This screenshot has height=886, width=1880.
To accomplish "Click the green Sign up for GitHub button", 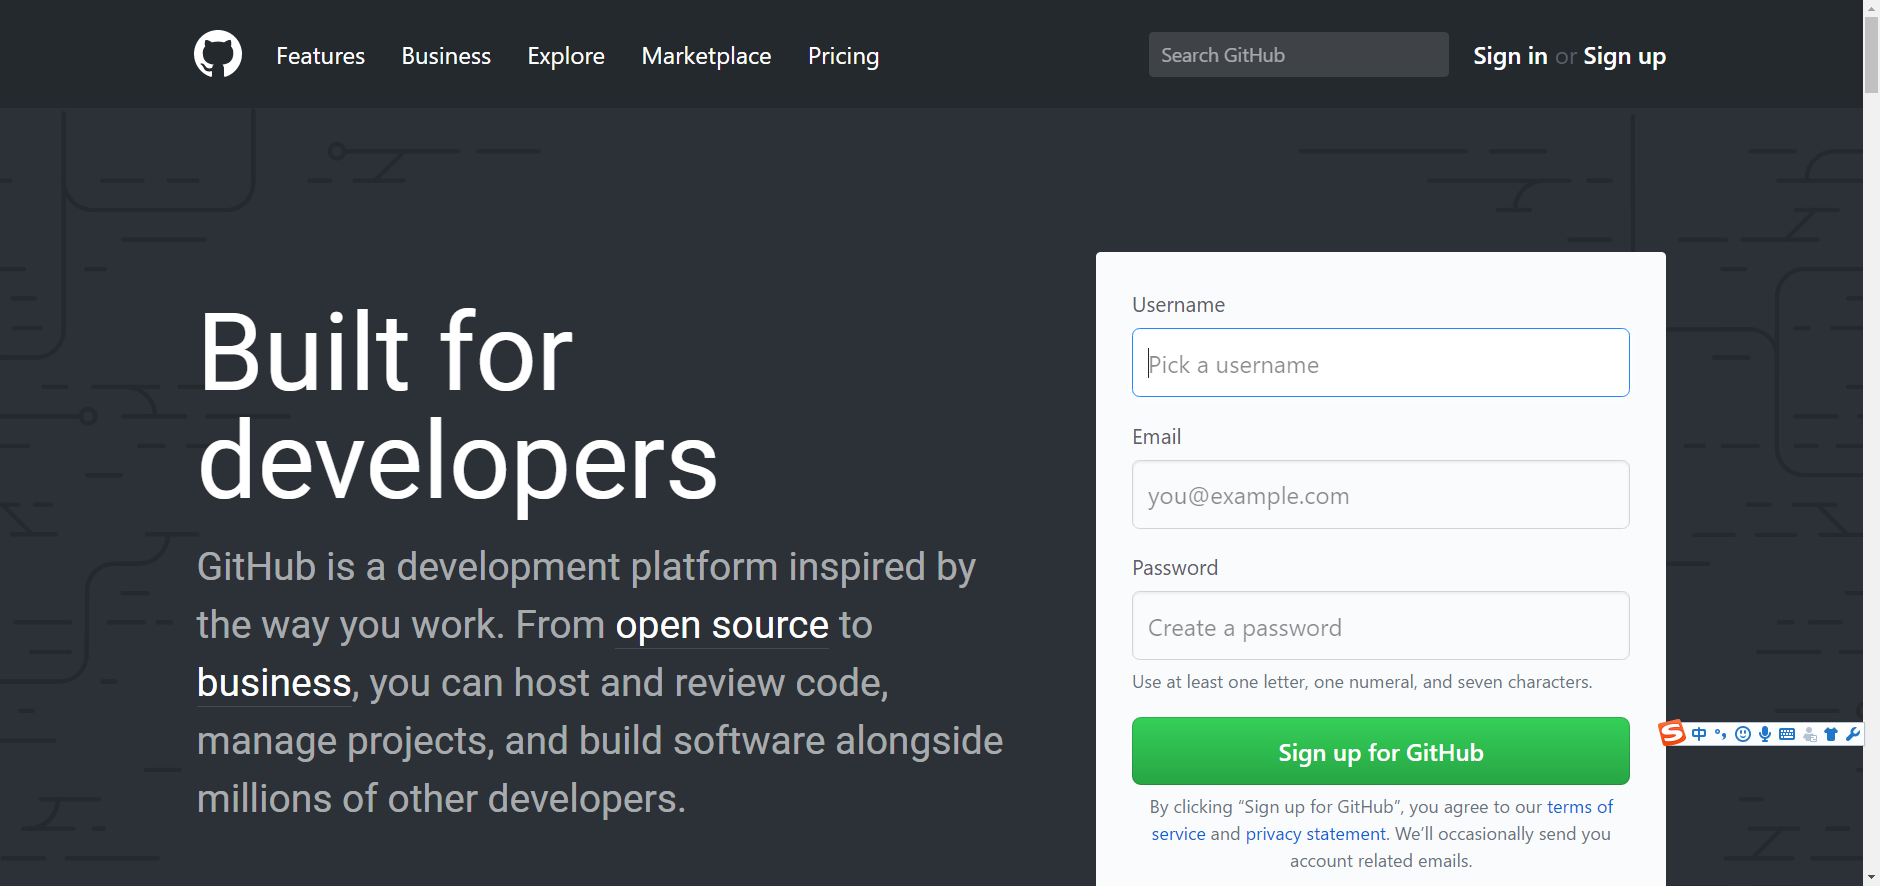I will click(1380, 751).
